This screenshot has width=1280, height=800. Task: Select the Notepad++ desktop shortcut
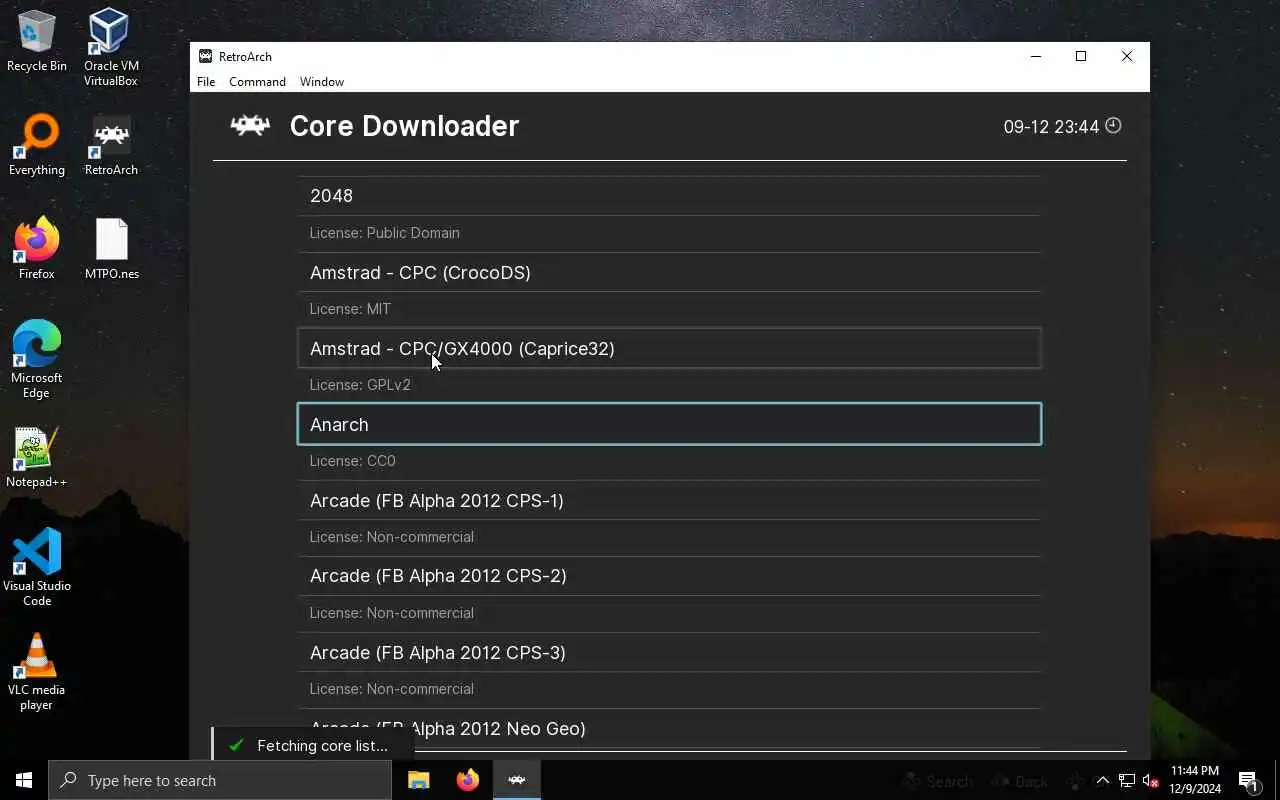[x=37, y=458]
